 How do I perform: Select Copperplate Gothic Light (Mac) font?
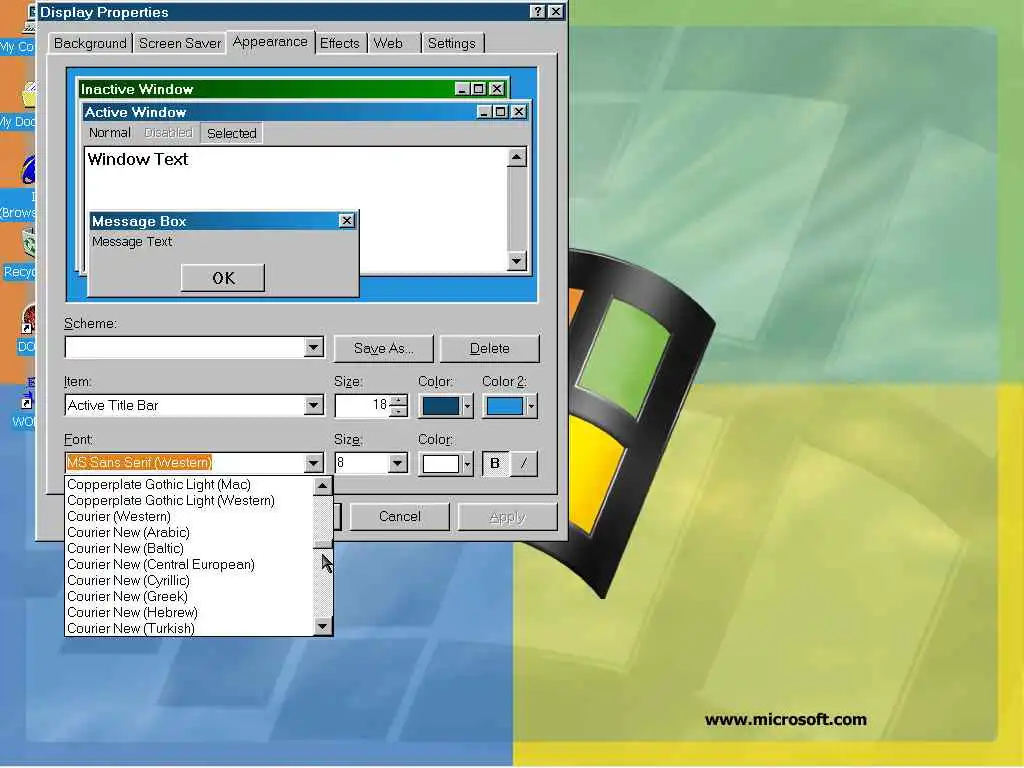coord(189,485)
